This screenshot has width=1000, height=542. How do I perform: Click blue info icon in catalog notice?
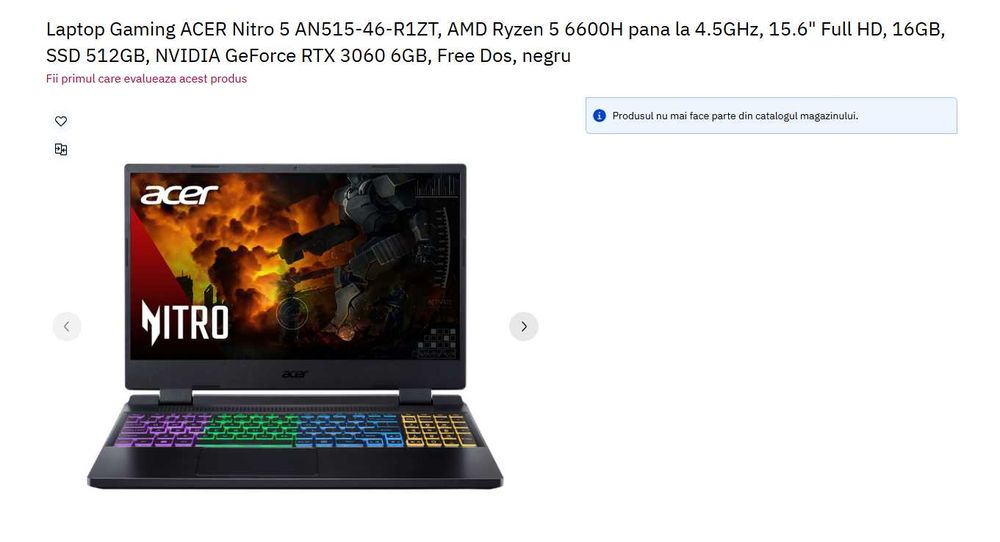click(x=599, y=115)
